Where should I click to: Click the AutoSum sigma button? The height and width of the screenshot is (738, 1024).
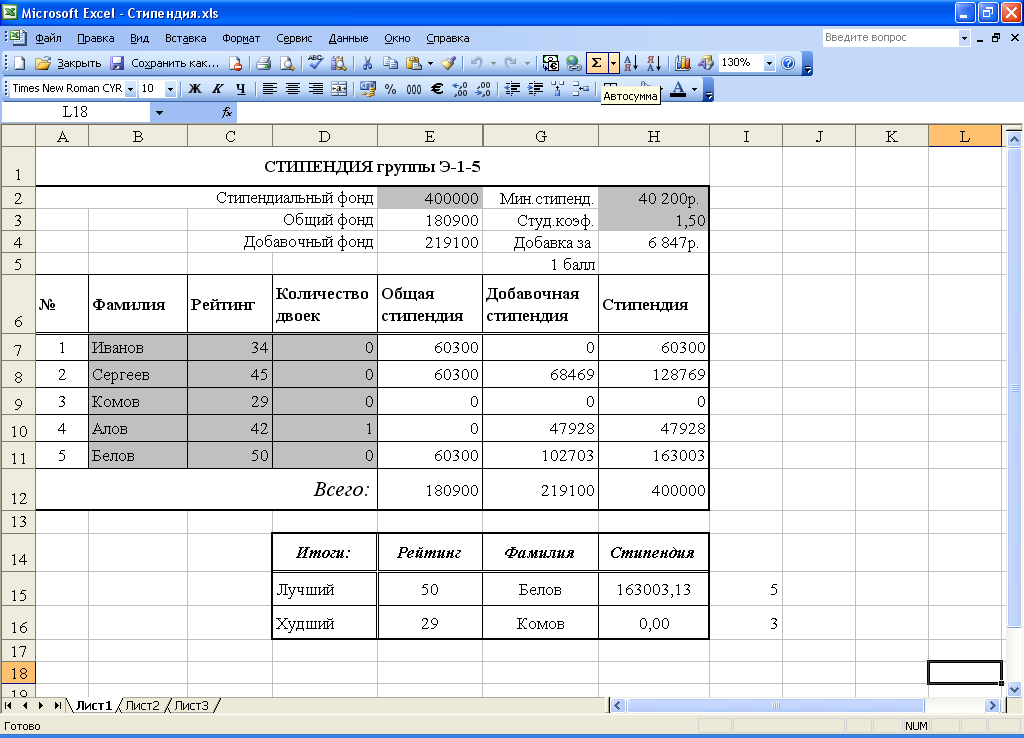click(596, 63)
